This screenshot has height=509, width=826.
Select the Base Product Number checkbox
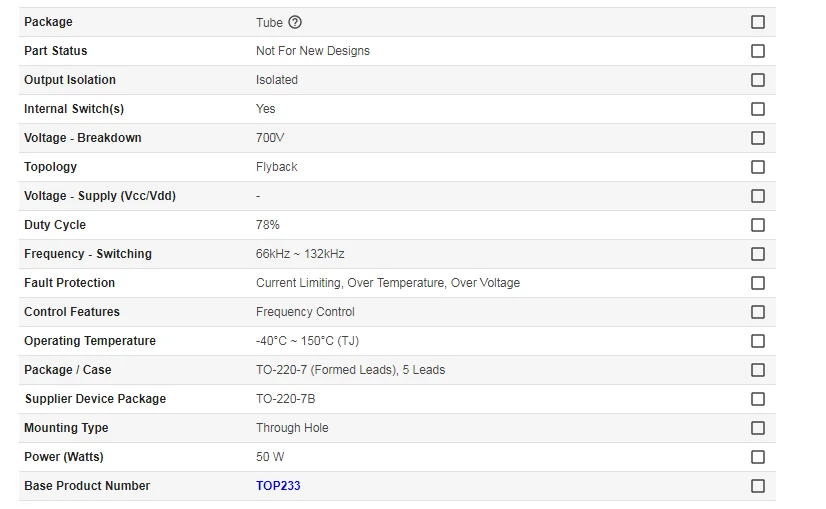click(758, 486)
